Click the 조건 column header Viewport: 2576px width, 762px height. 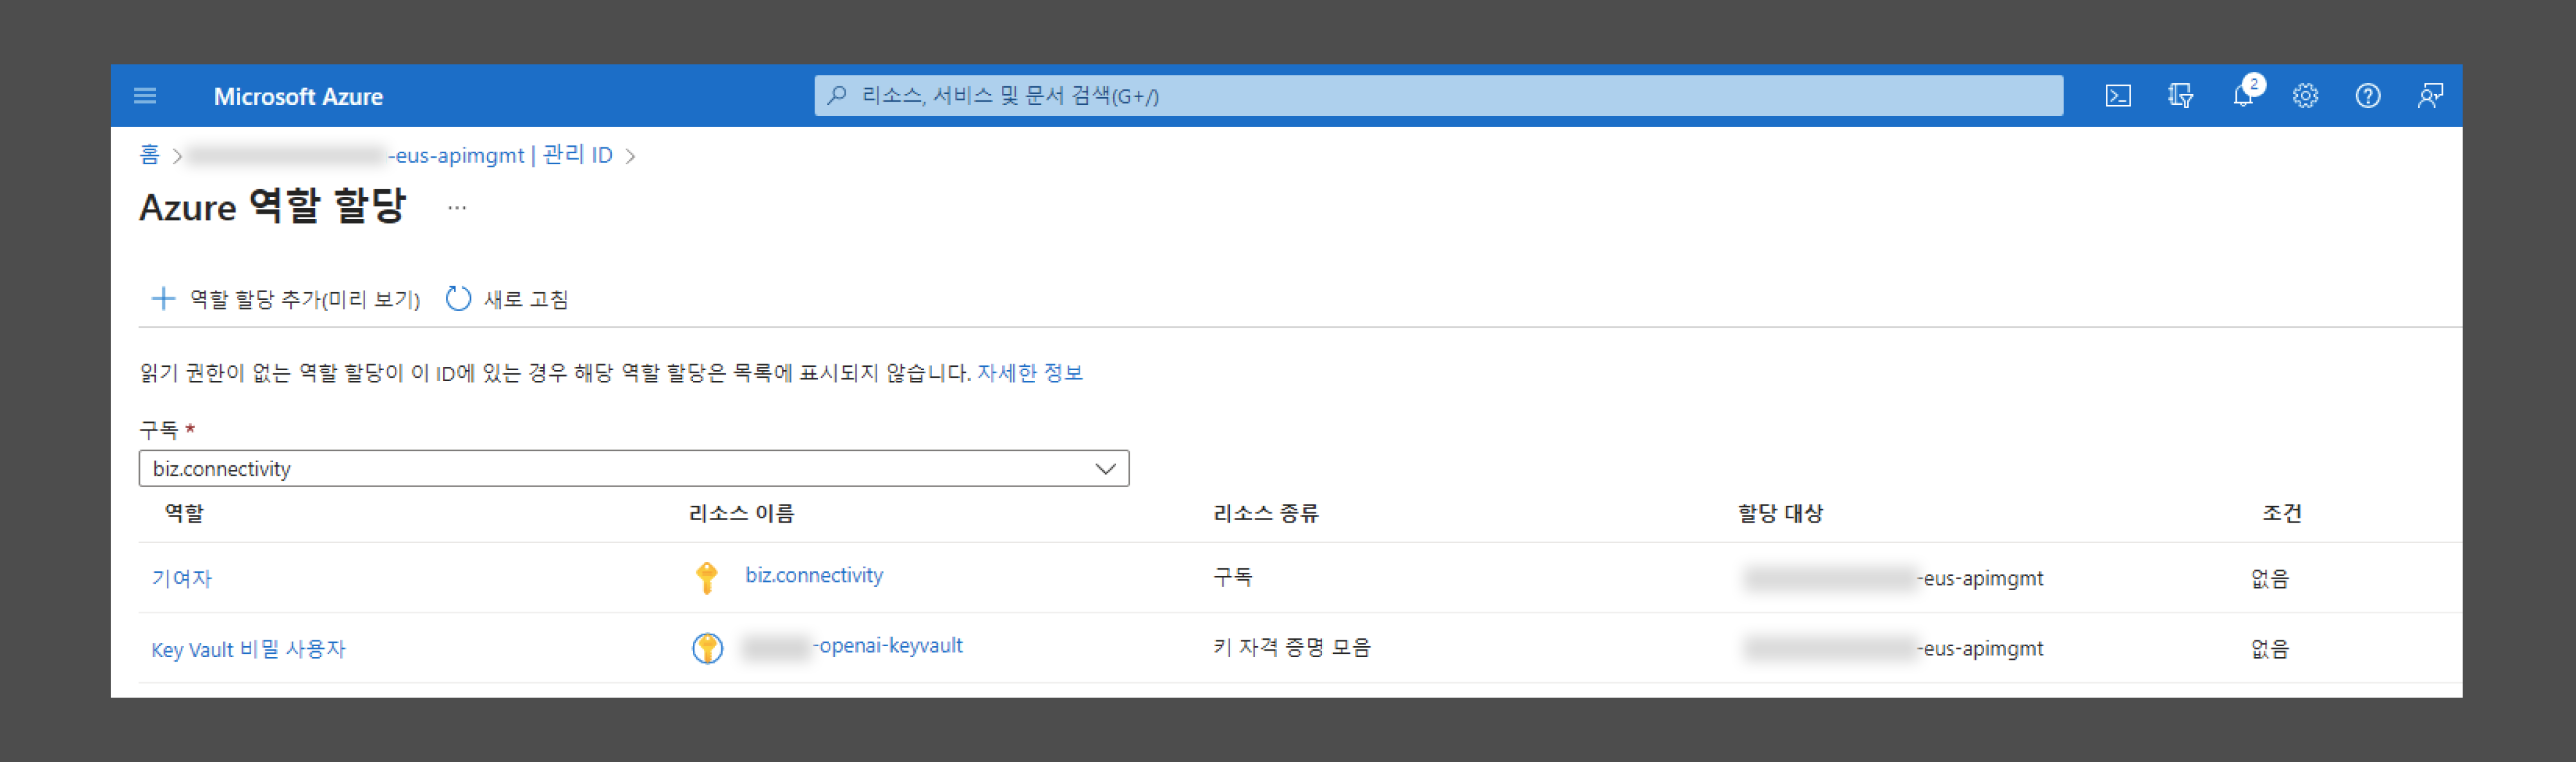tap(2282, 513)
